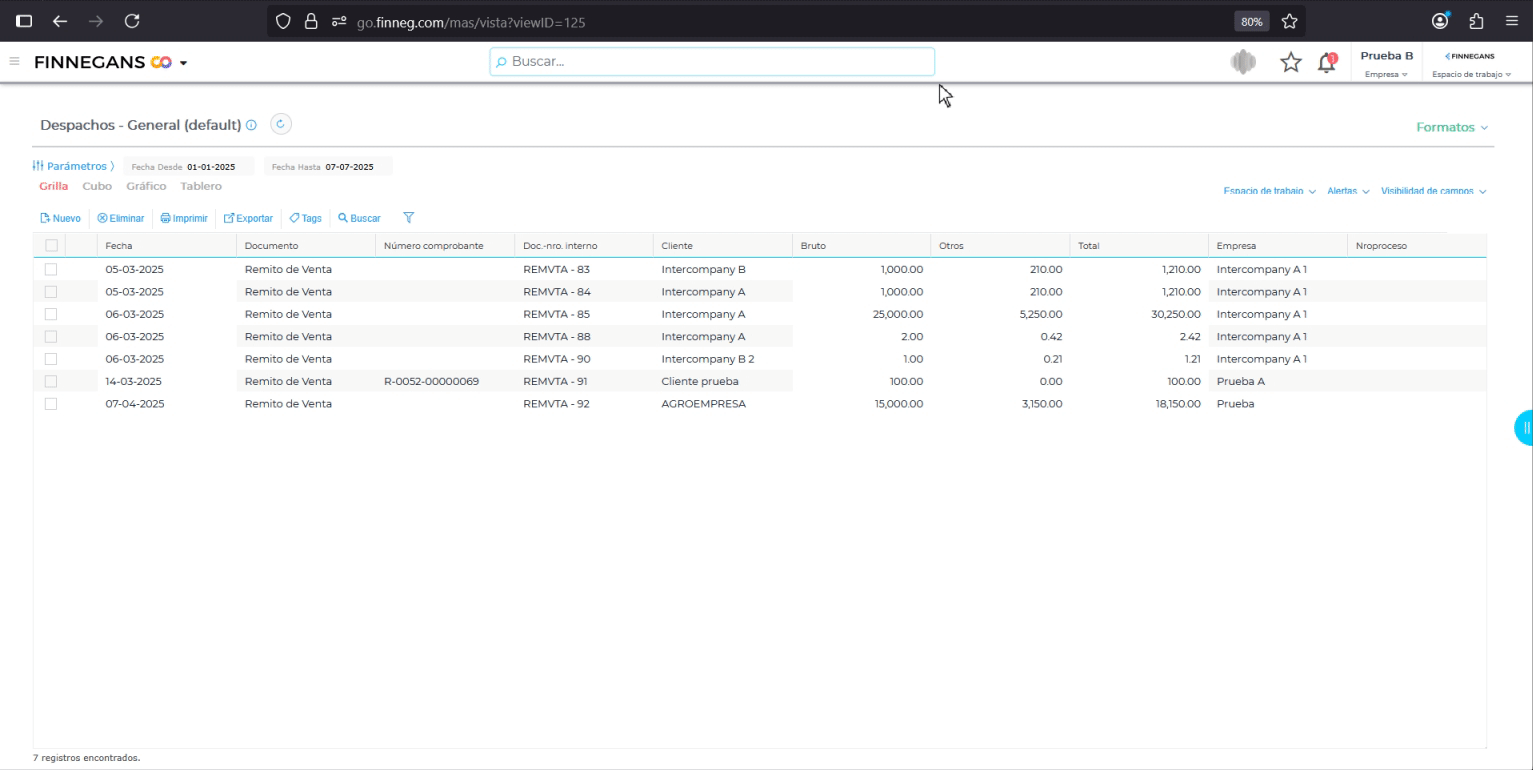Click the Buscar toolbar button
The image size is (1533, 770).
click(x=359, y=218)
